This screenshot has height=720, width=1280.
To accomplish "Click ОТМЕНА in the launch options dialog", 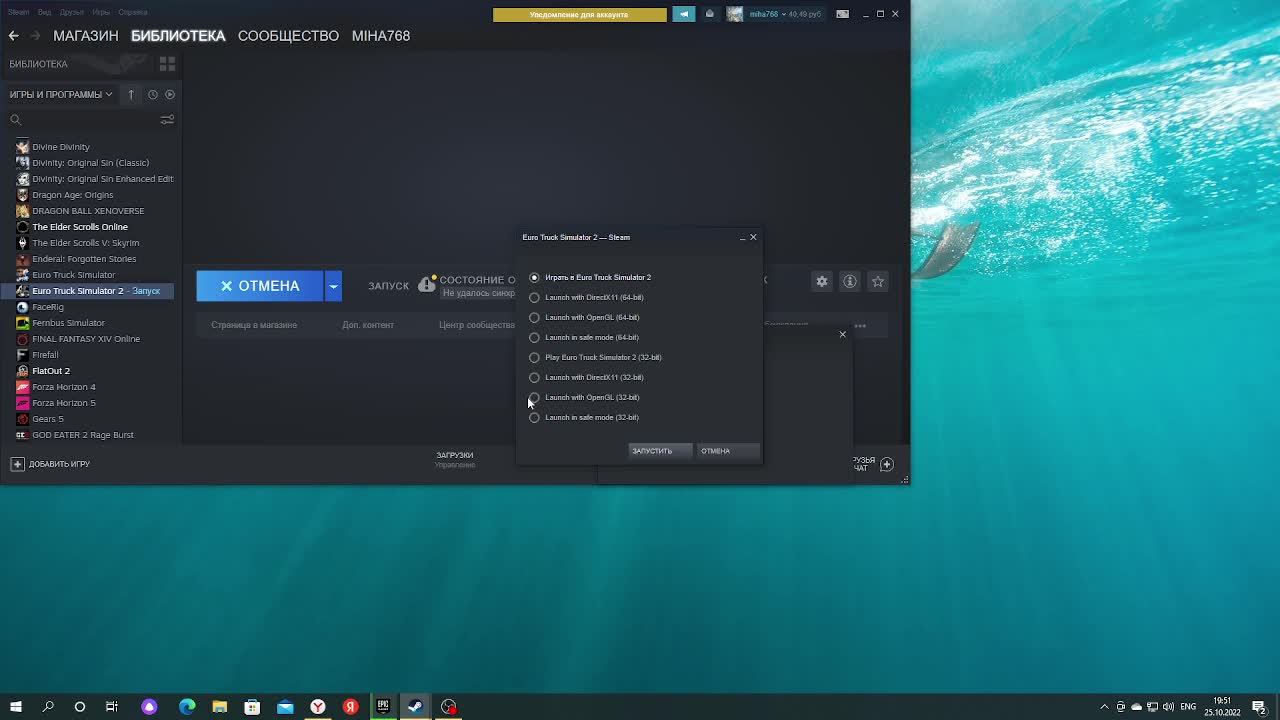I will coord(728,451).
